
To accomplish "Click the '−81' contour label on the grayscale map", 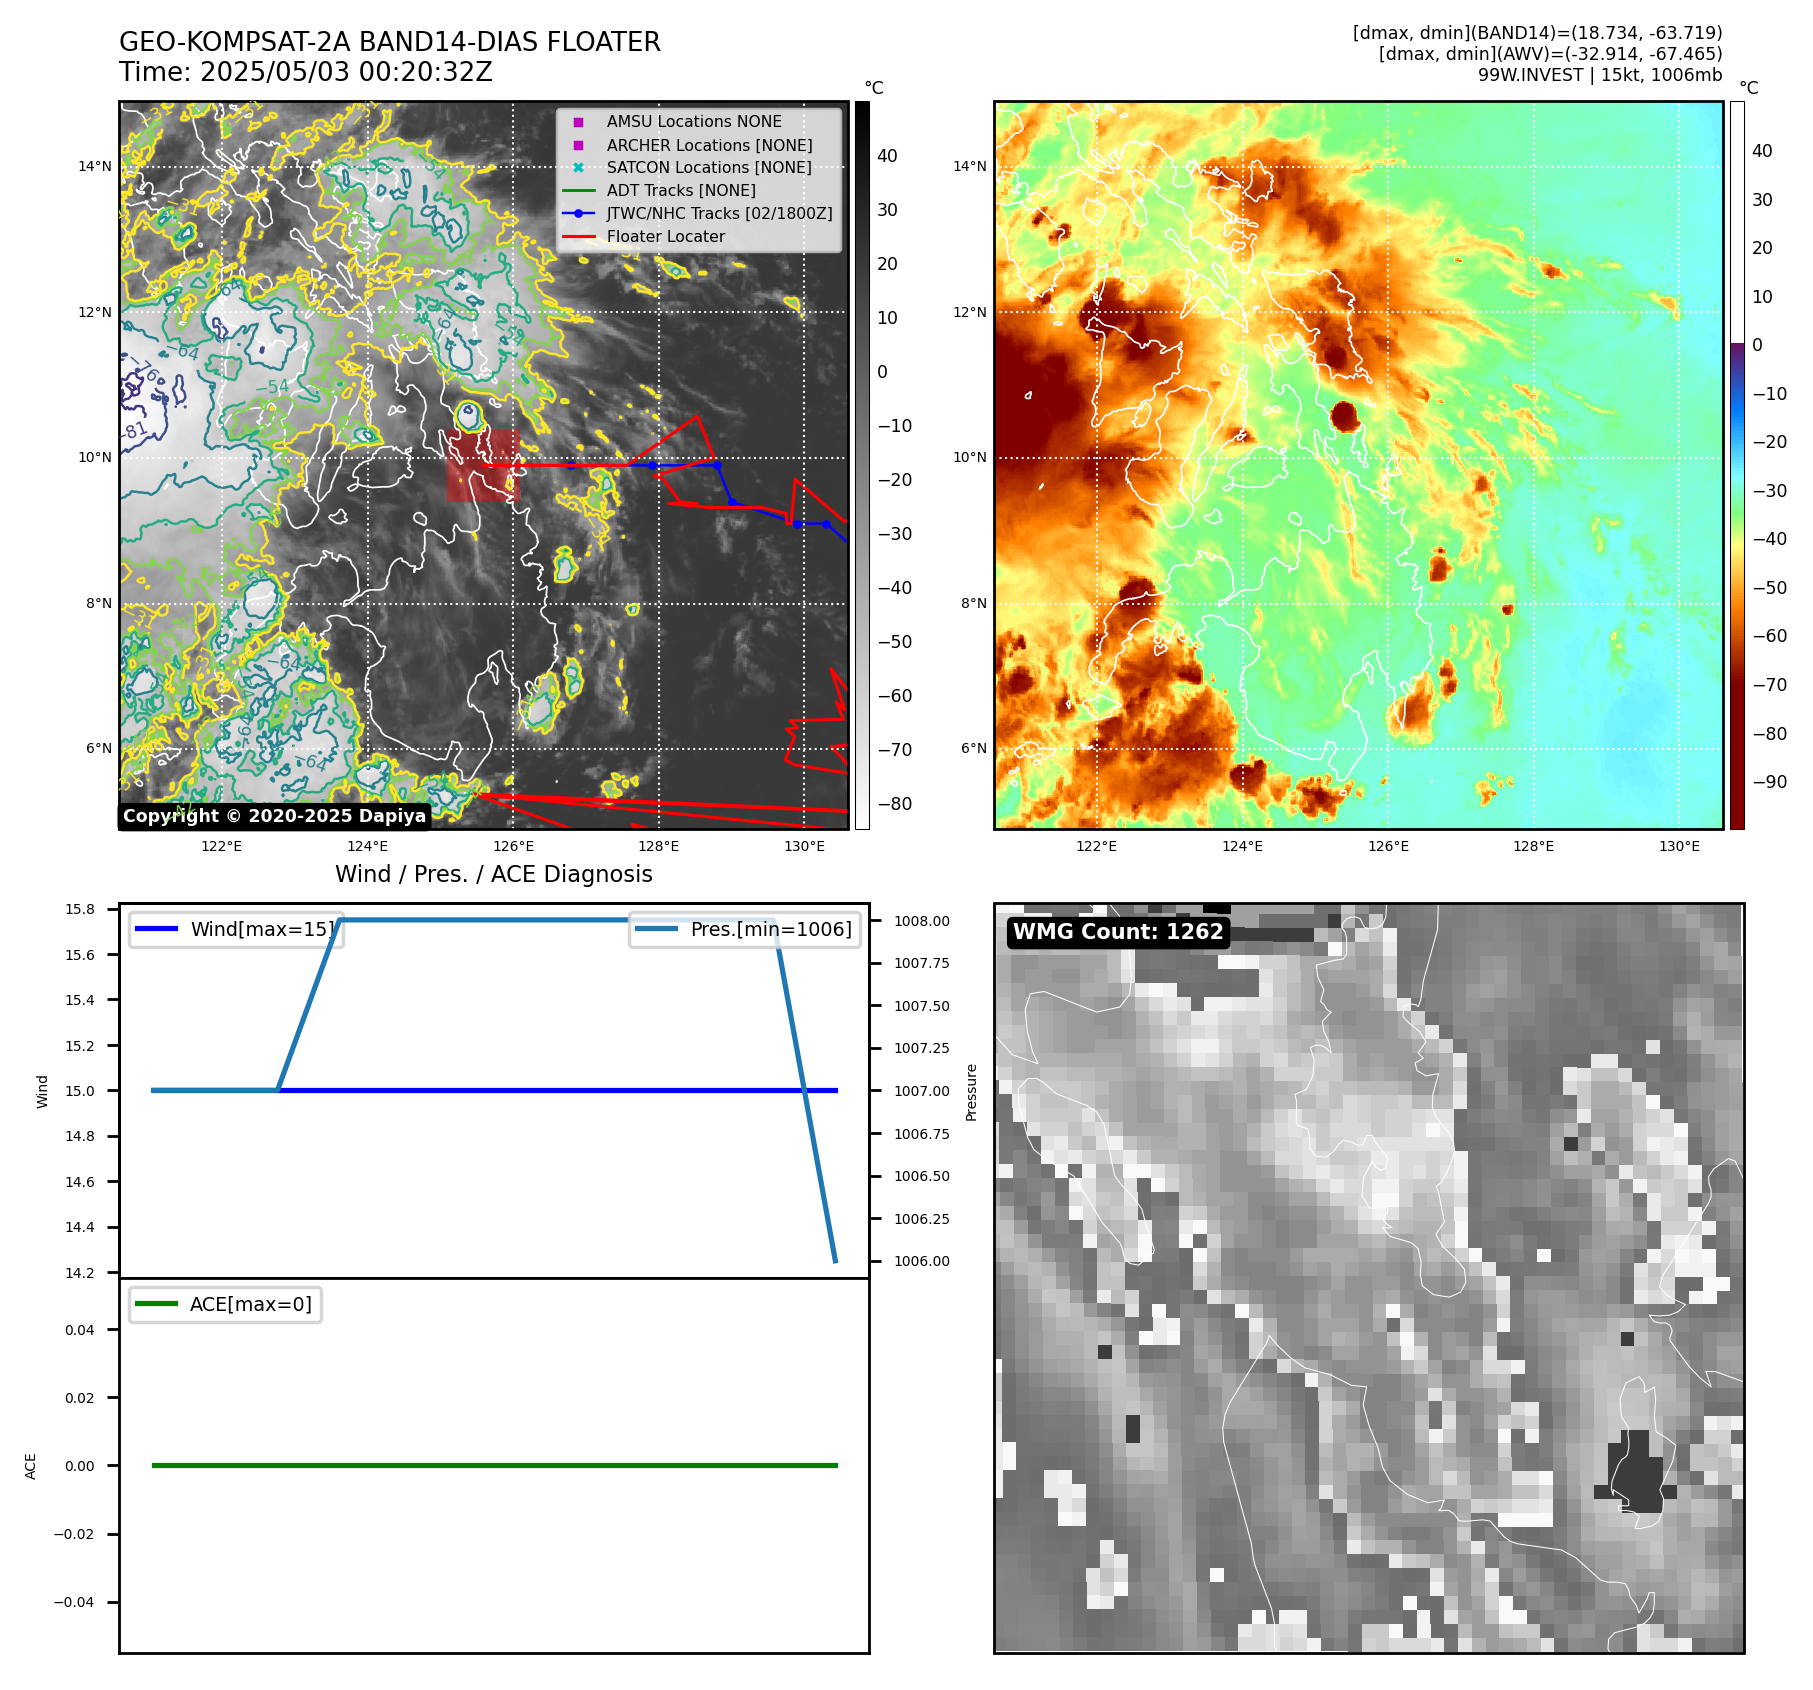I will click(x=134, y=432).
